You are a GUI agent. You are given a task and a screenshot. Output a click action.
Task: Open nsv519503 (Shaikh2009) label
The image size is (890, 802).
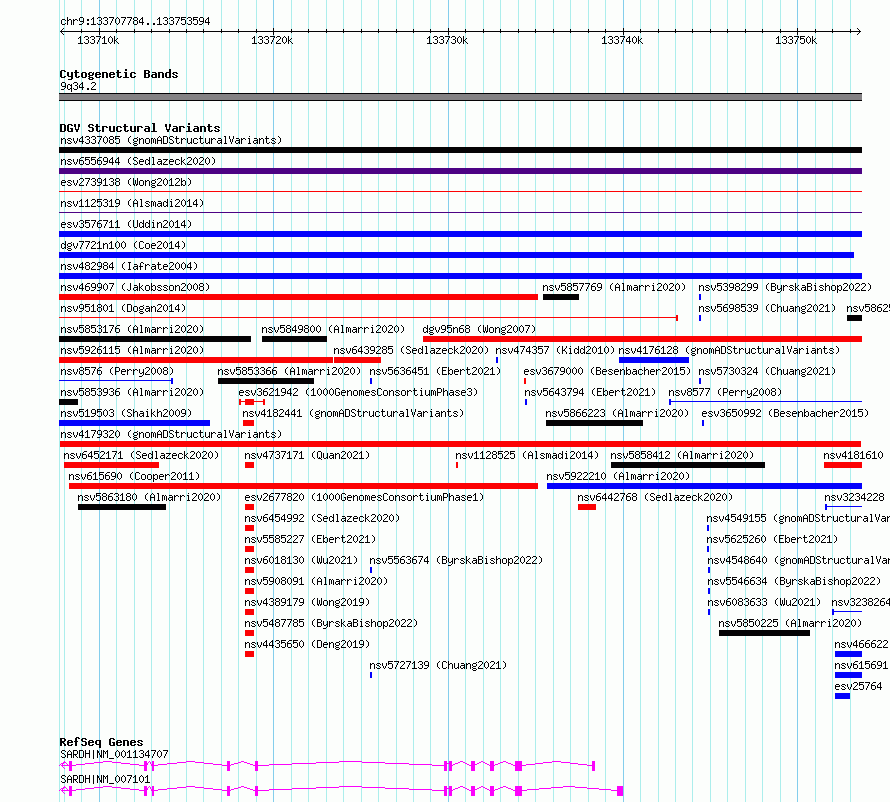point(126,413)
